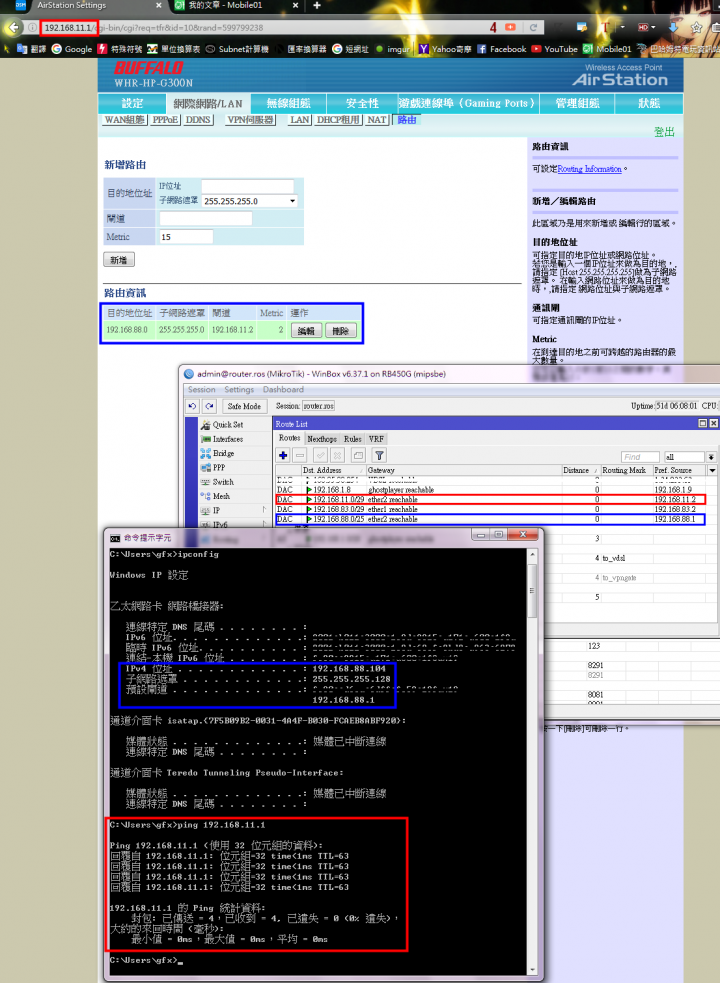The width and height of the screenshot is (720, 983).
Task: Open the NAT sub-tab
Action: coord(376,120)
